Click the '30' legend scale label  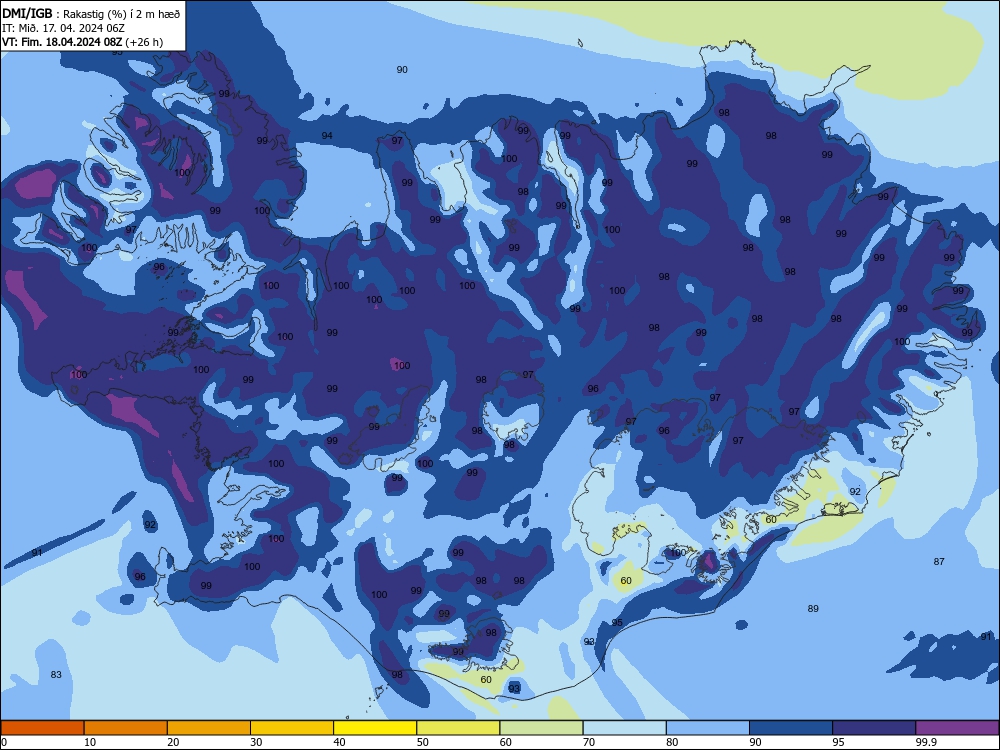tap(256, 742)
